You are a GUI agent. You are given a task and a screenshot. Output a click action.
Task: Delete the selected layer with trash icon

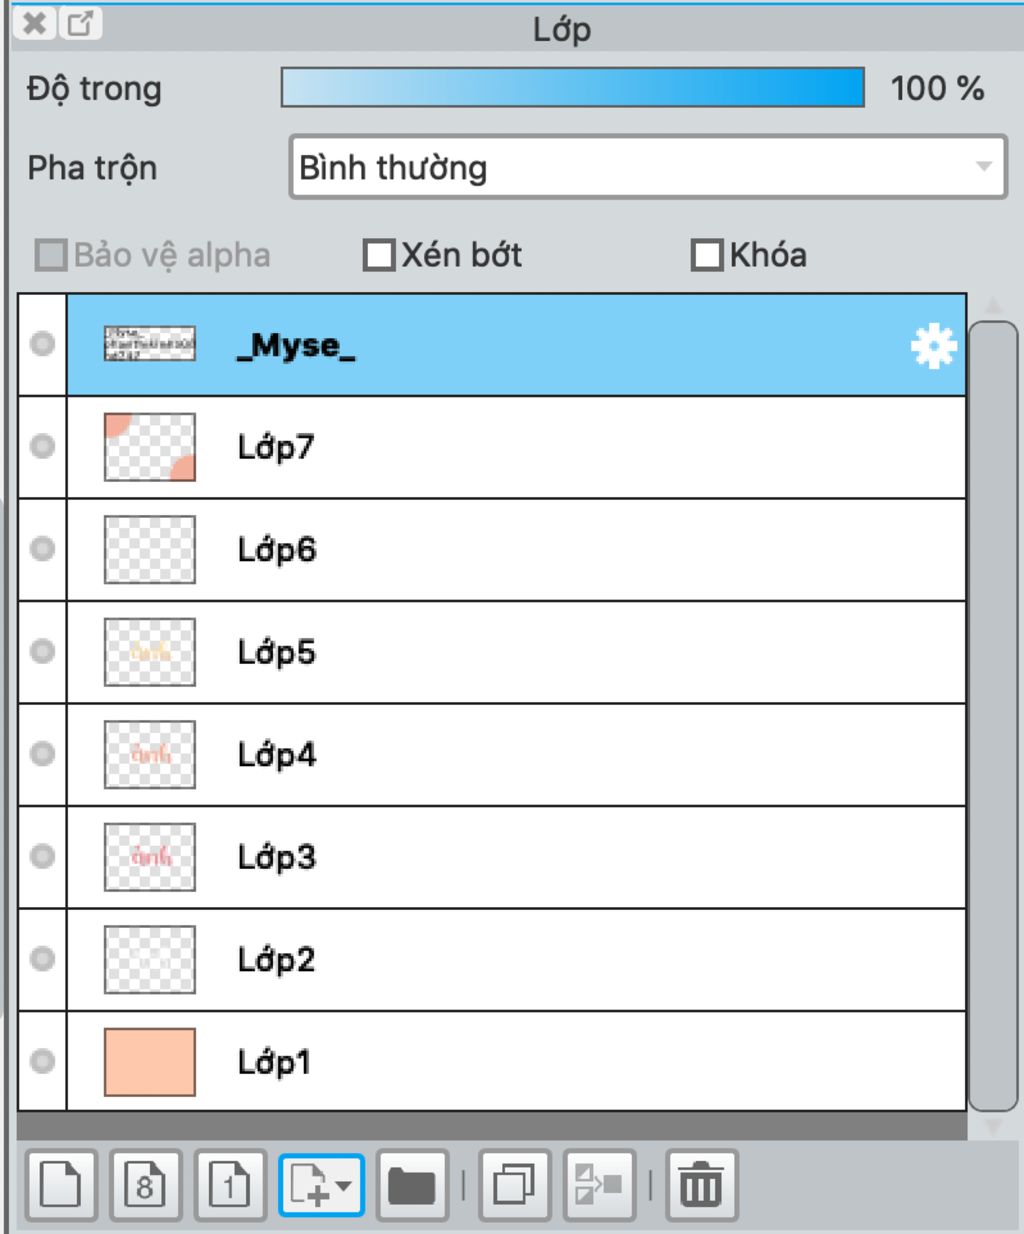[x=701, y=1186]
